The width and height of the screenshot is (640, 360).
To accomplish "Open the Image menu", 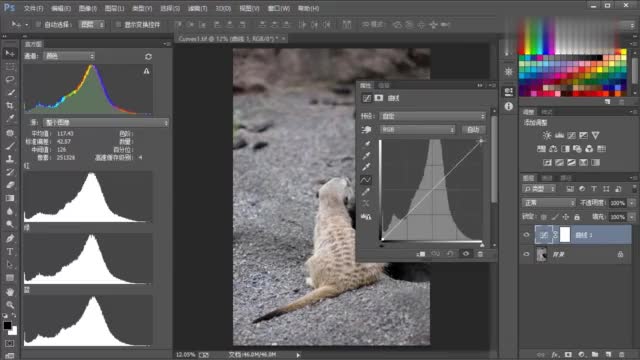I will 87,8.
